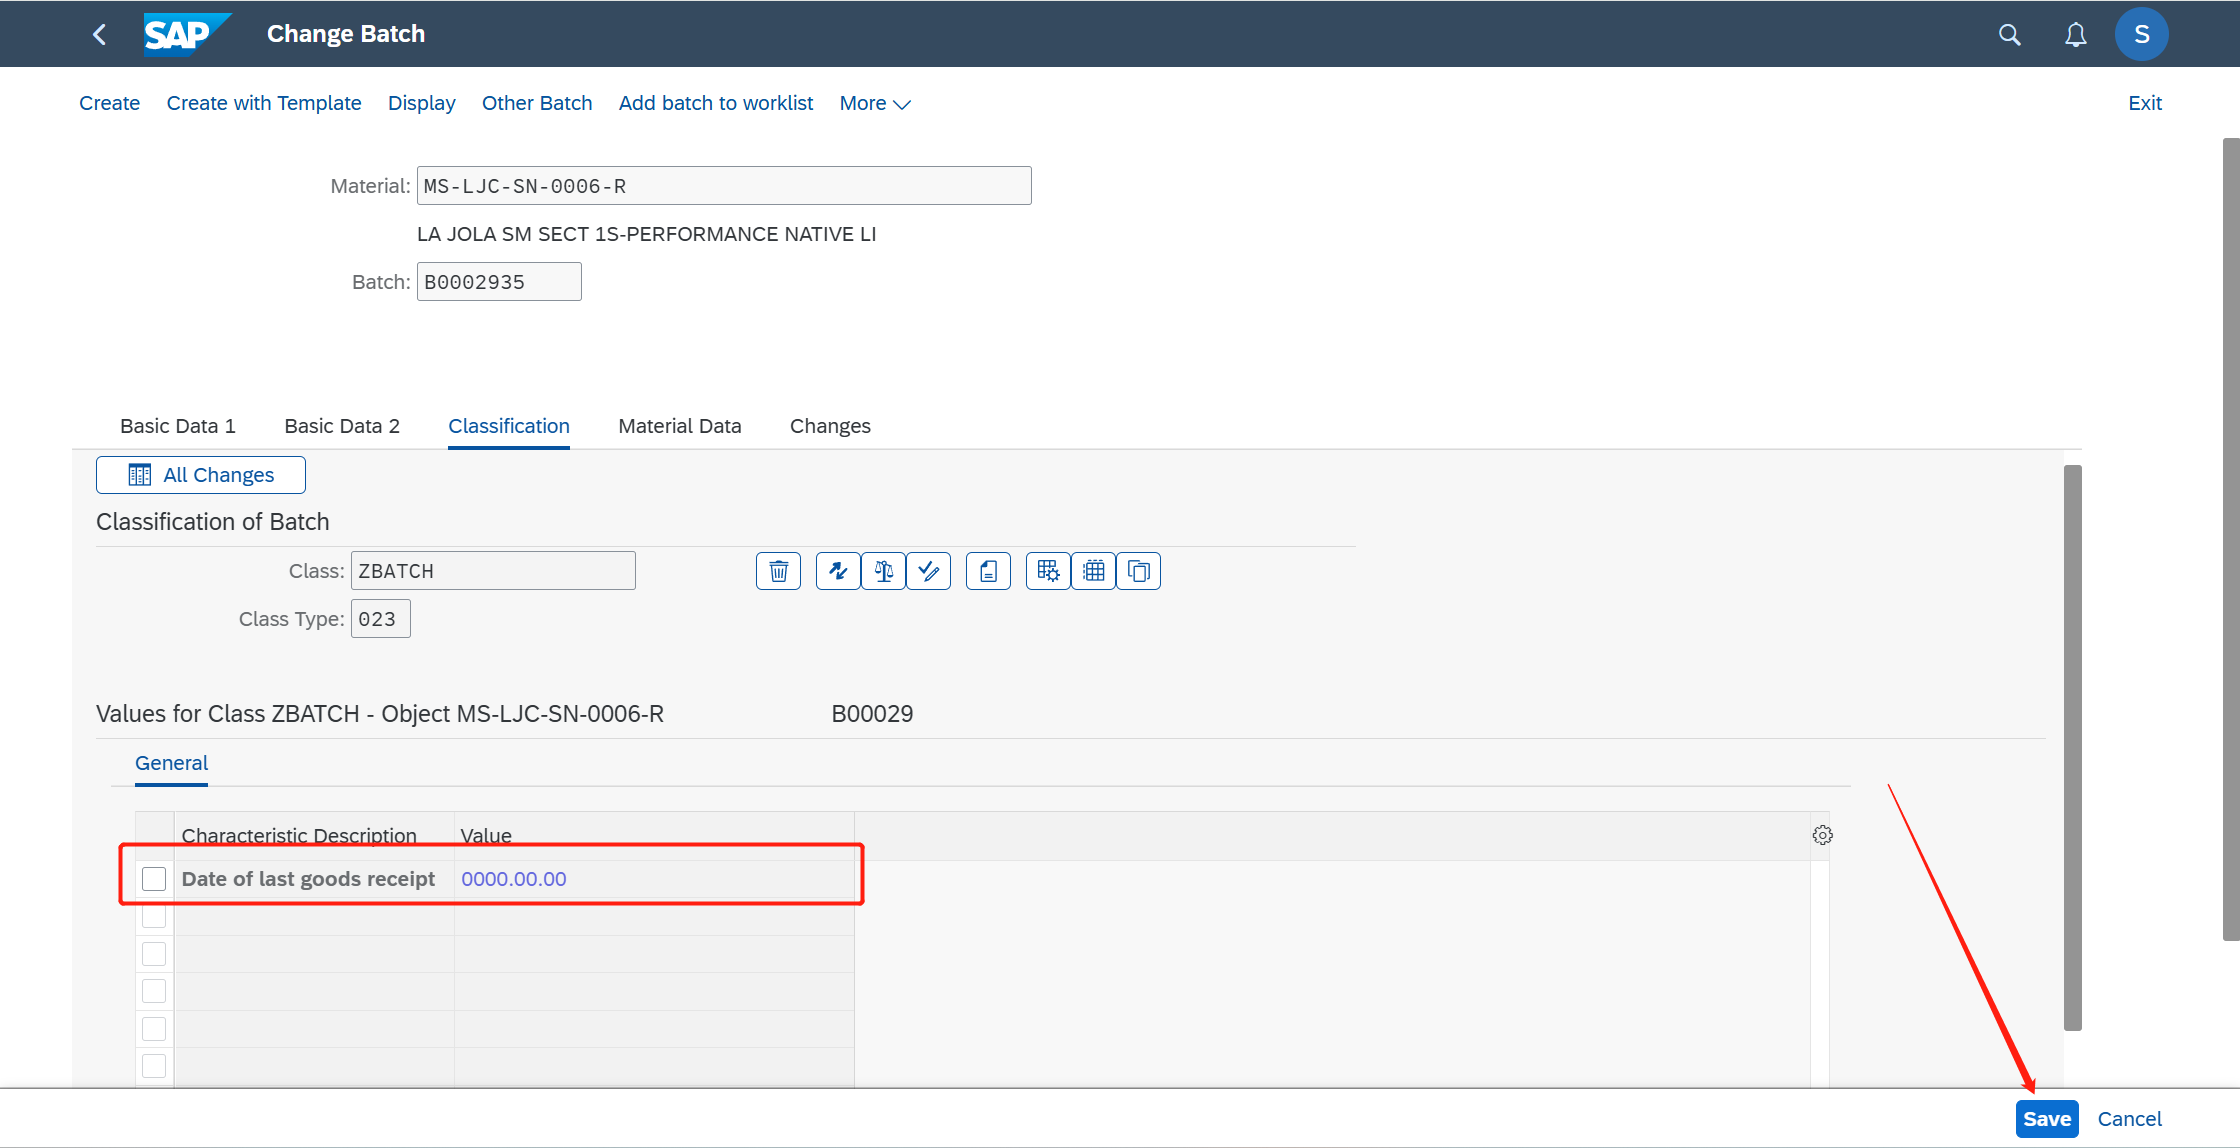Click the checkmark-pencil verify icon

pos(928,571)
